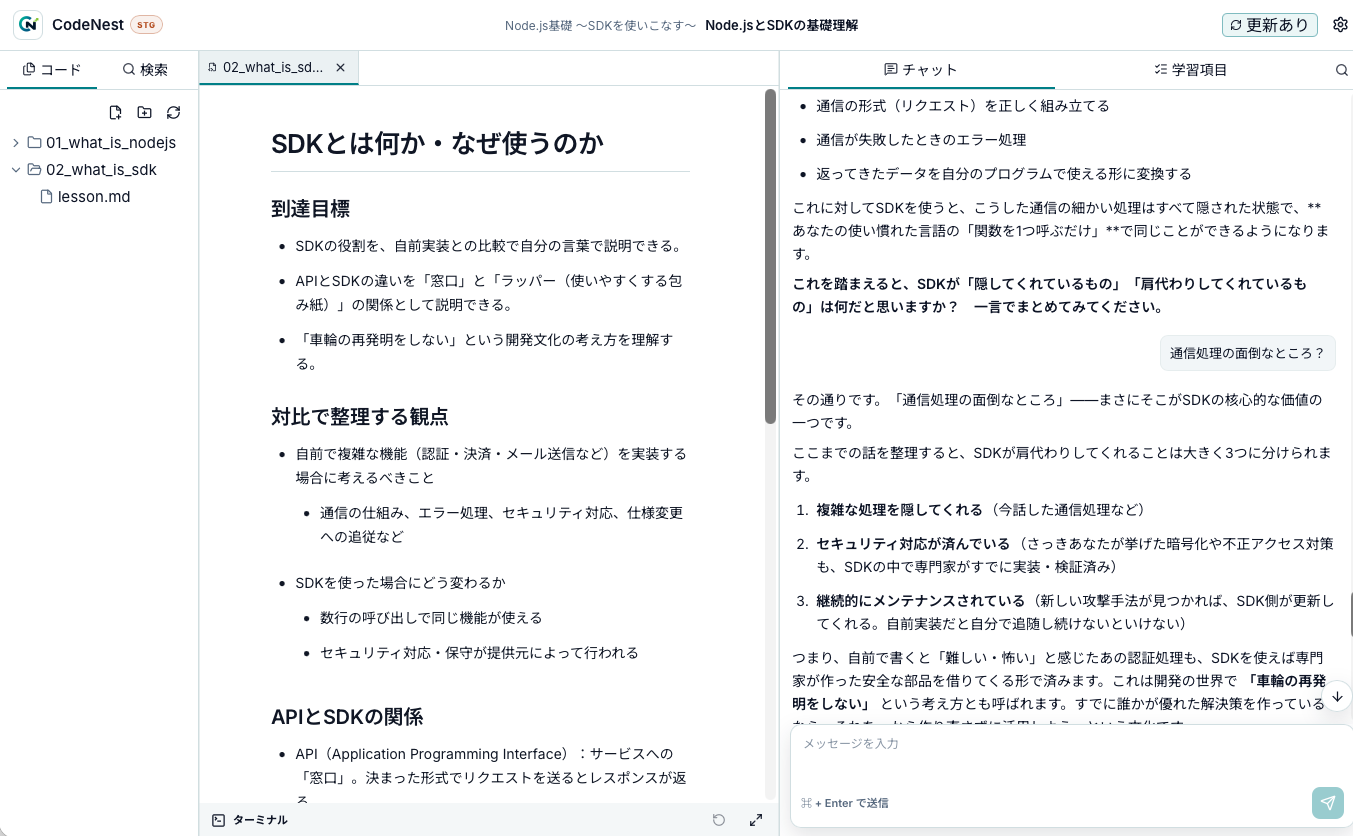Click the 更新あり button

click(x=1269, y=25)
